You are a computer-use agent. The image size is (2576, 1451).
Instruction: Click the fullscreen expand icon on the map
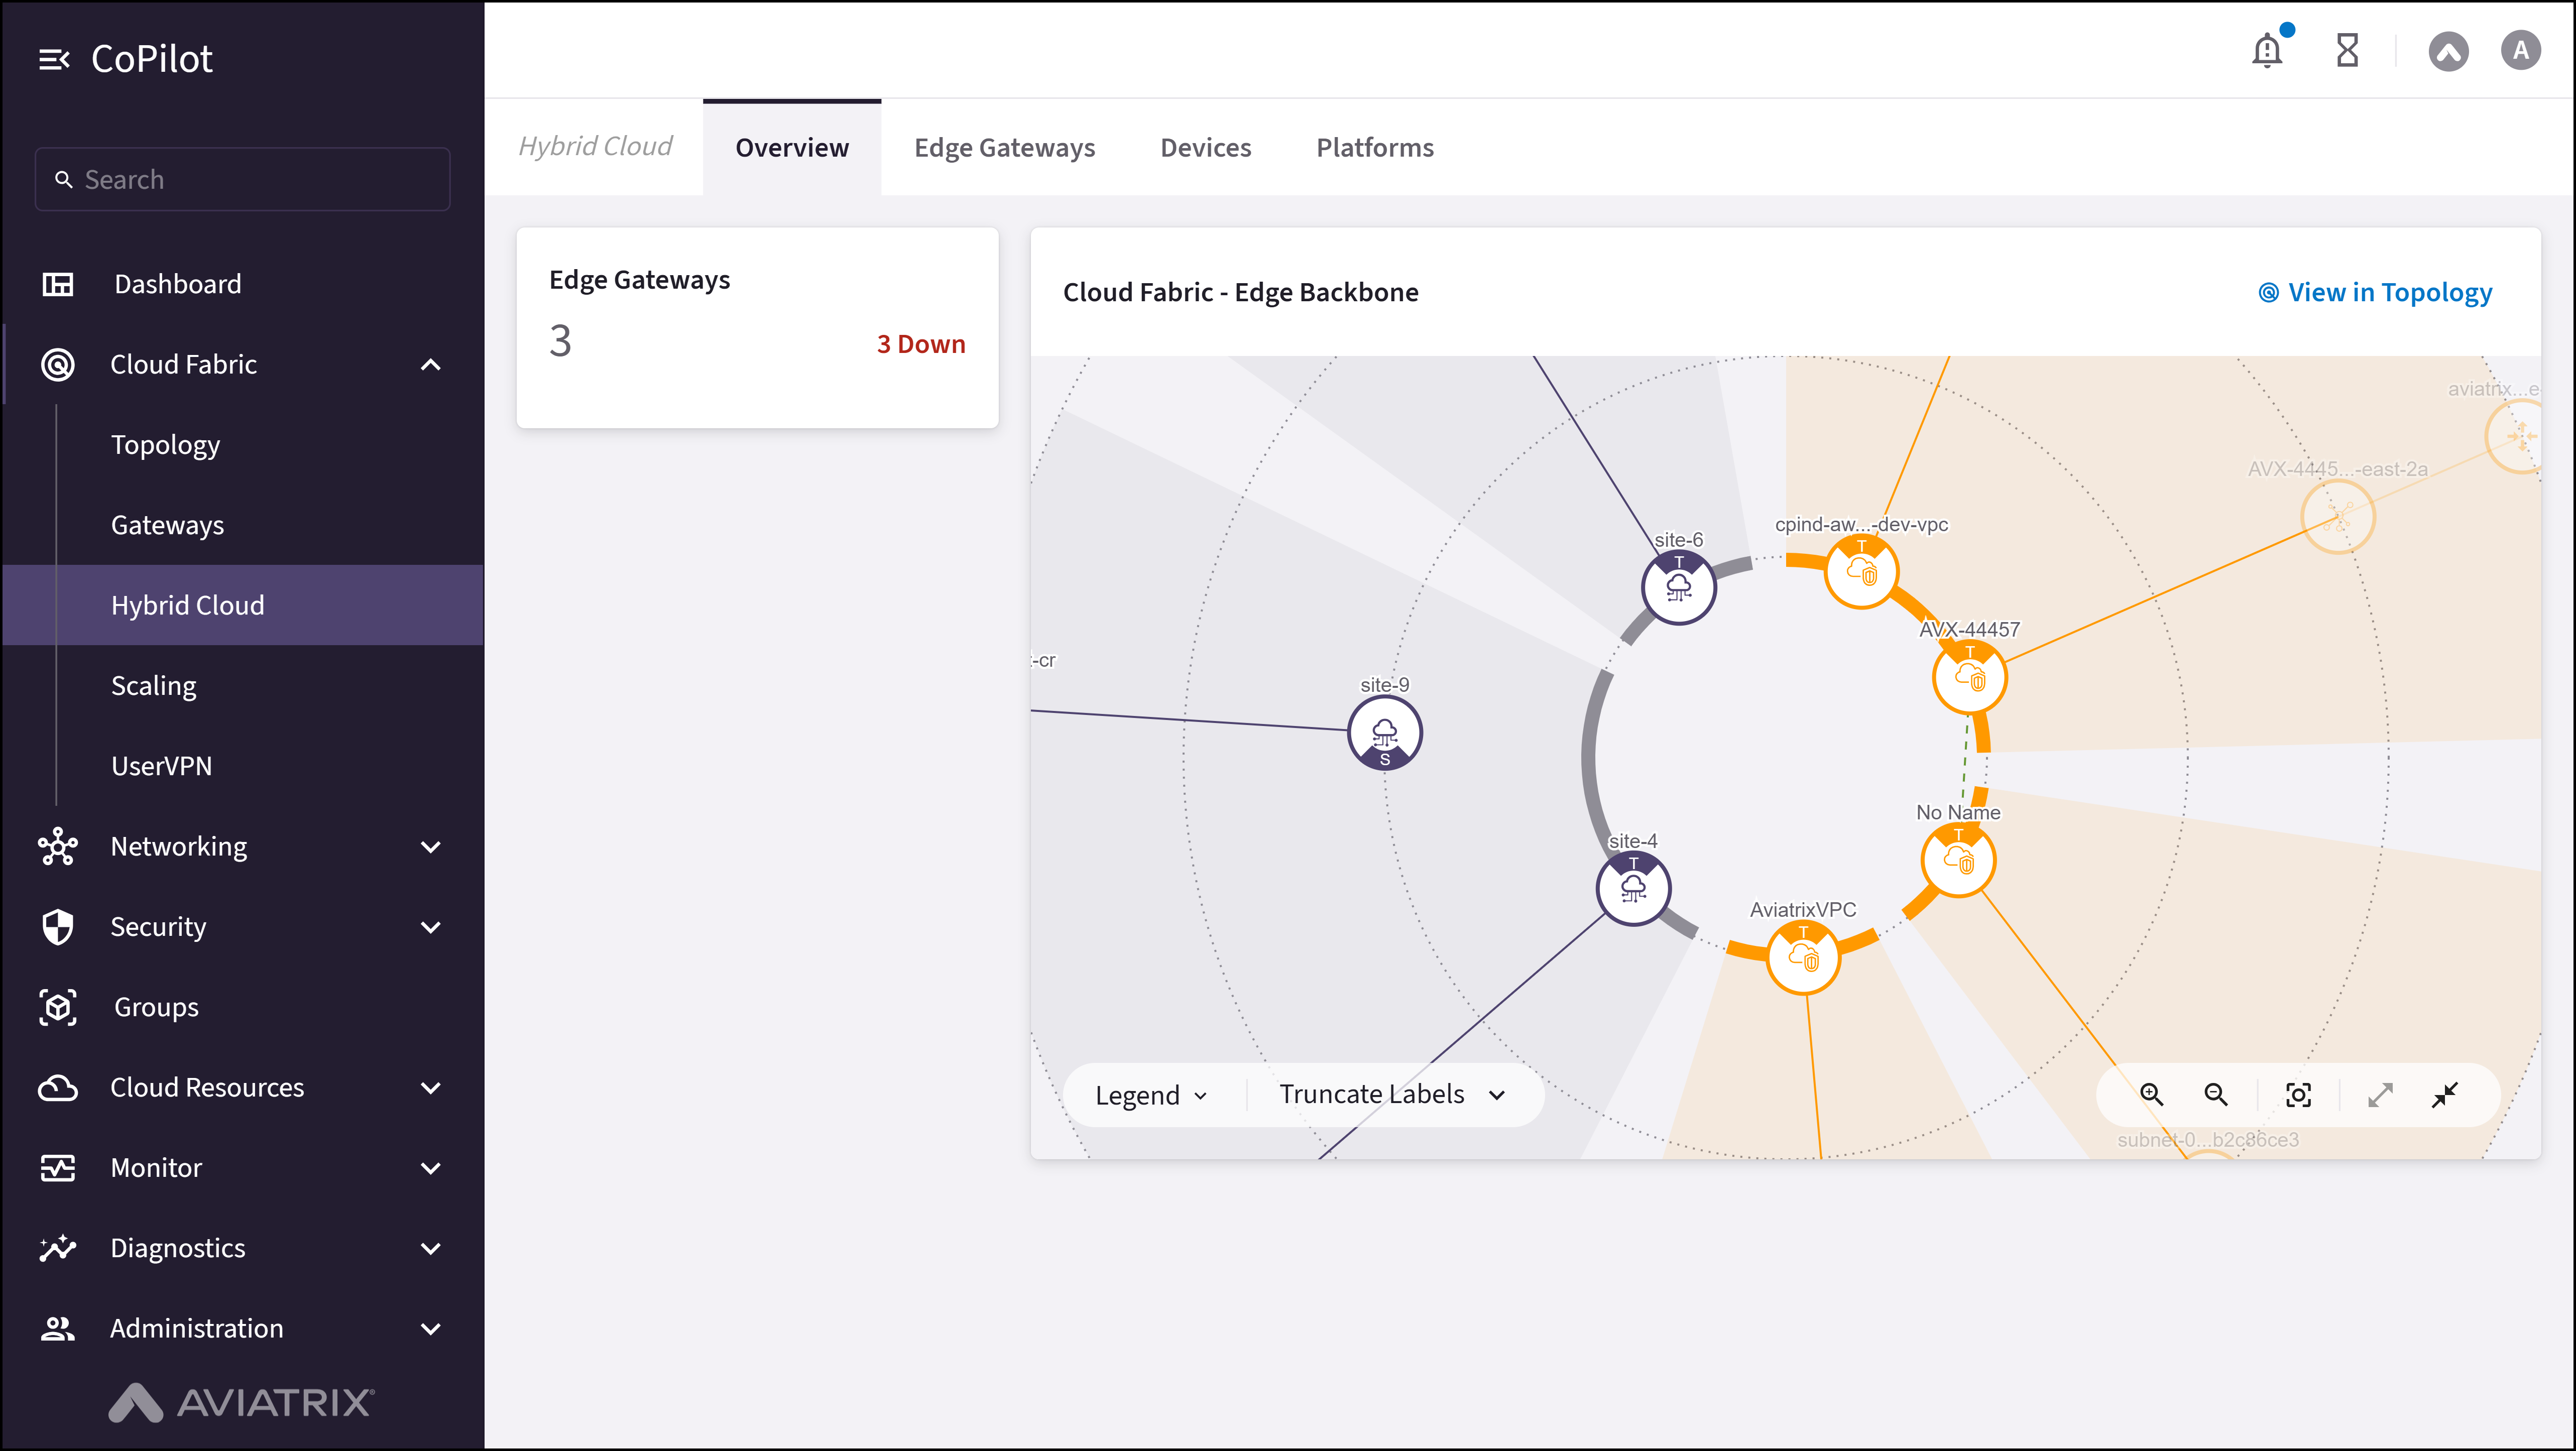pyautogui.click(x=2381, y=1094)
